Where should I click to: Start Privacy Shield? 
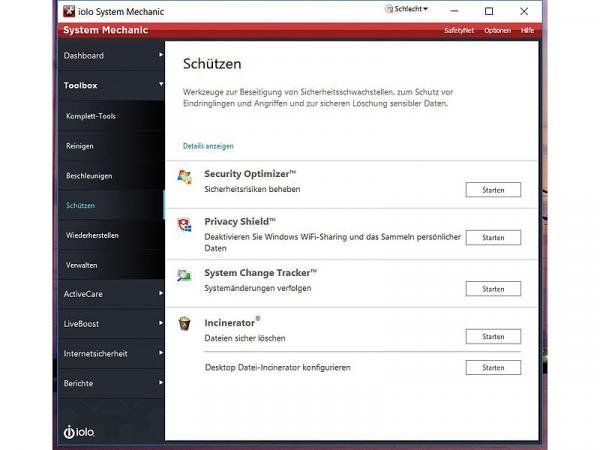coord(493,238)
